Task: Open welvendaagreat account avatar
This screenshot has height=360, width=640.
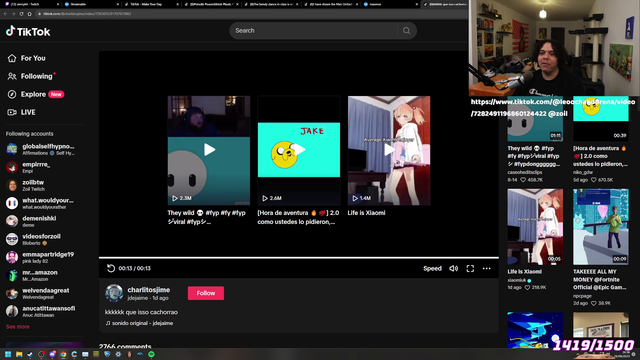Action: 12,293
